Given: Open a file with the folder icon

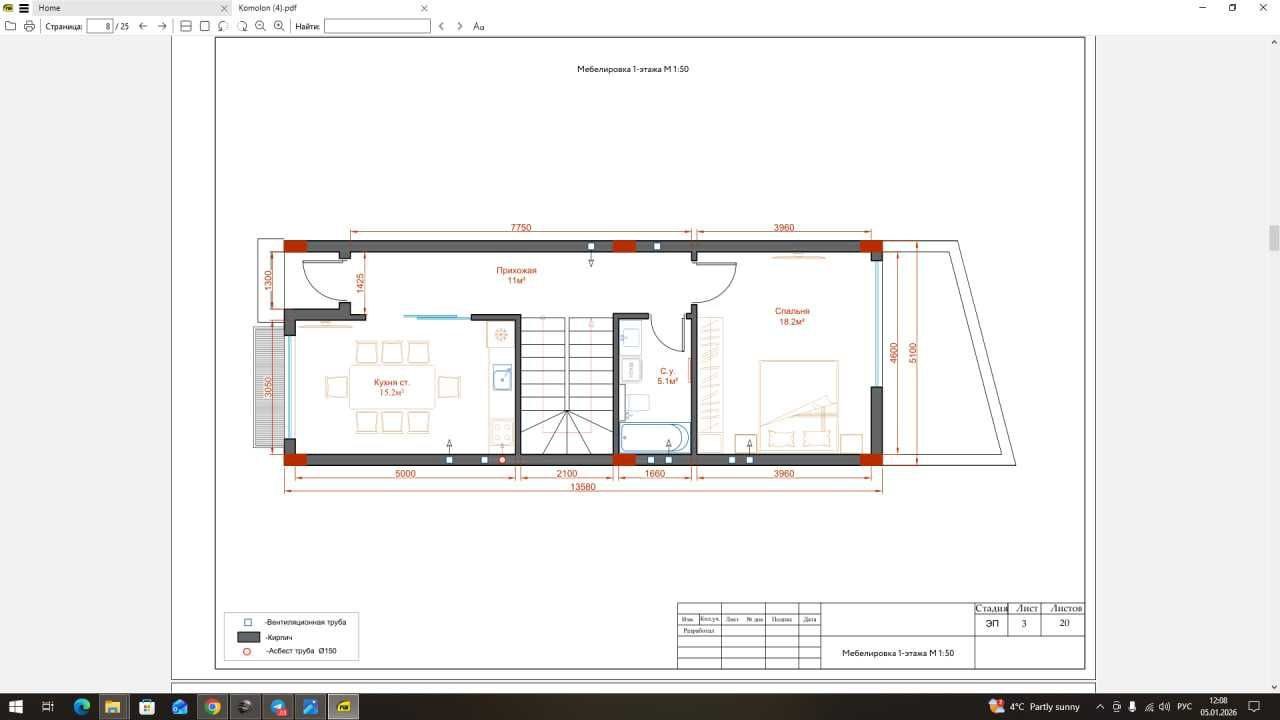Looking at the screenshot, I should coord(10,26).
